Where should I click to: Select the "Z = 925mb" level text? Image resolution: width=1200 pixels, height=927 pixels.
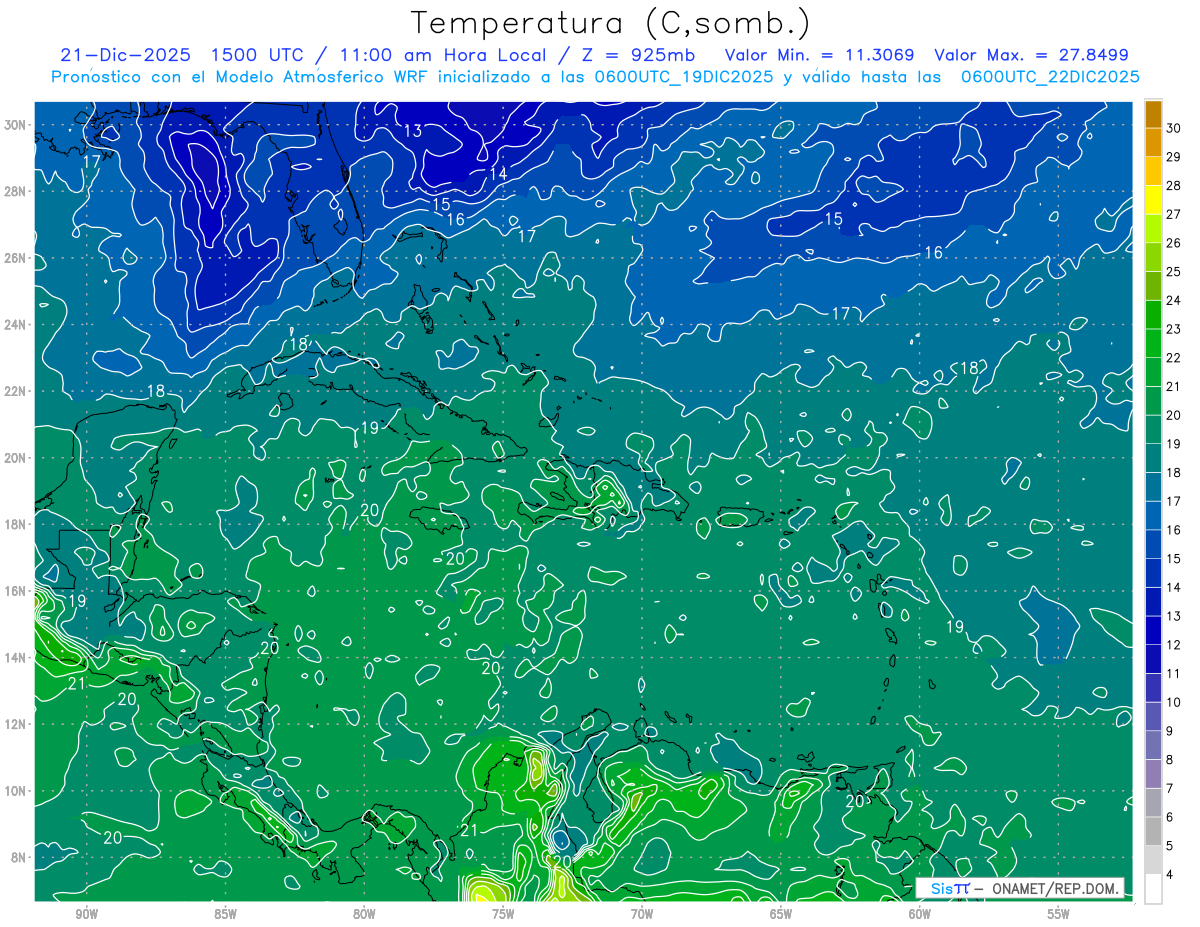634,55
